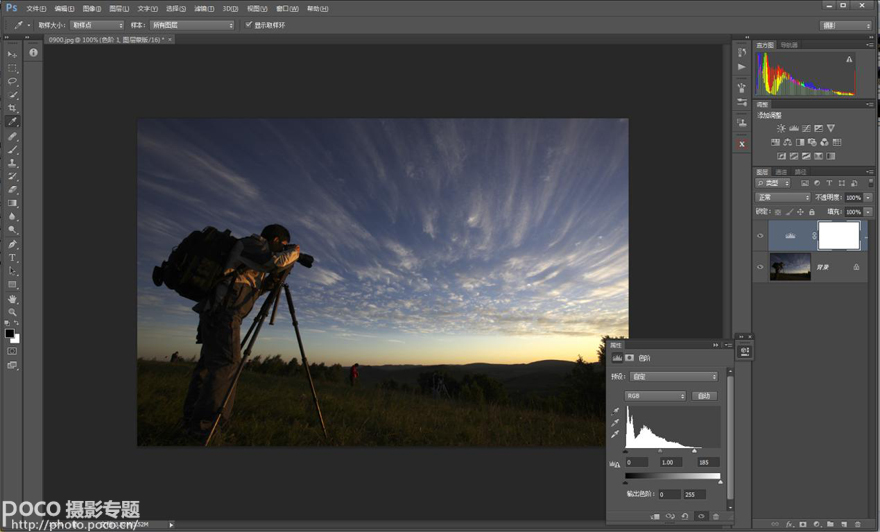Switch to the Navigator tab beside Histogram
This screenshot has width=880, height=532.
(x=789, y=45)
